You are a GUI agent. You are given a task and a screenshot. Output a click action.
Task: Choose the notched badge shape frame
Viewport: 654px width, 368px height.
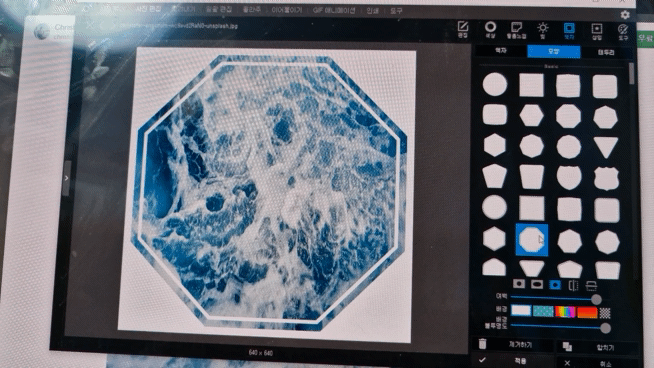(x=606, y=178)
